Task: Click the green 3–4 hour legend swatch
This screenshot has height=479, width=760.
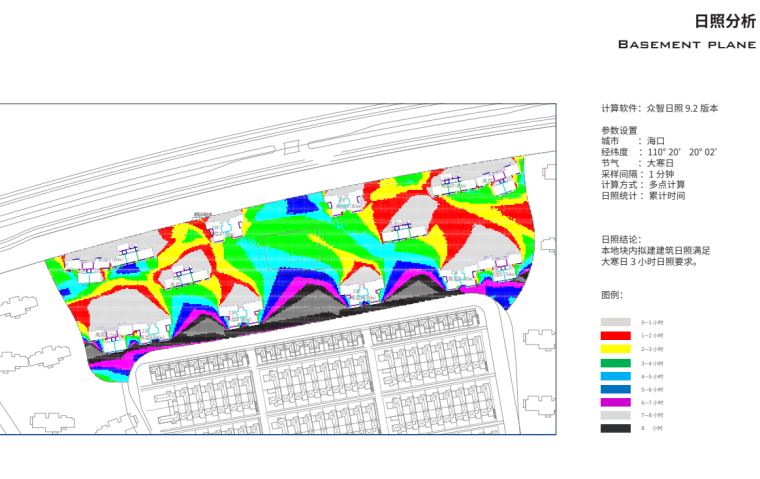Action: coord(615,362)
